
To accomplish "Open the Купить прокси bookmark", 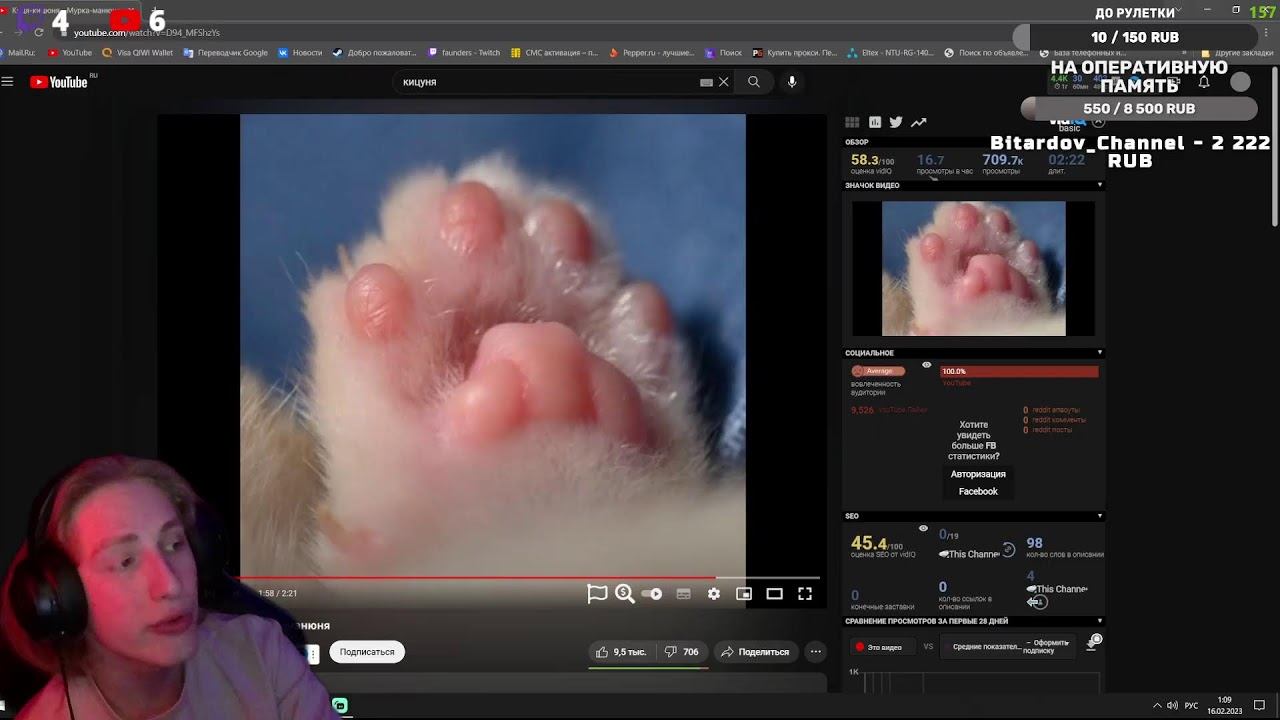I will click(x=795, y=53).
